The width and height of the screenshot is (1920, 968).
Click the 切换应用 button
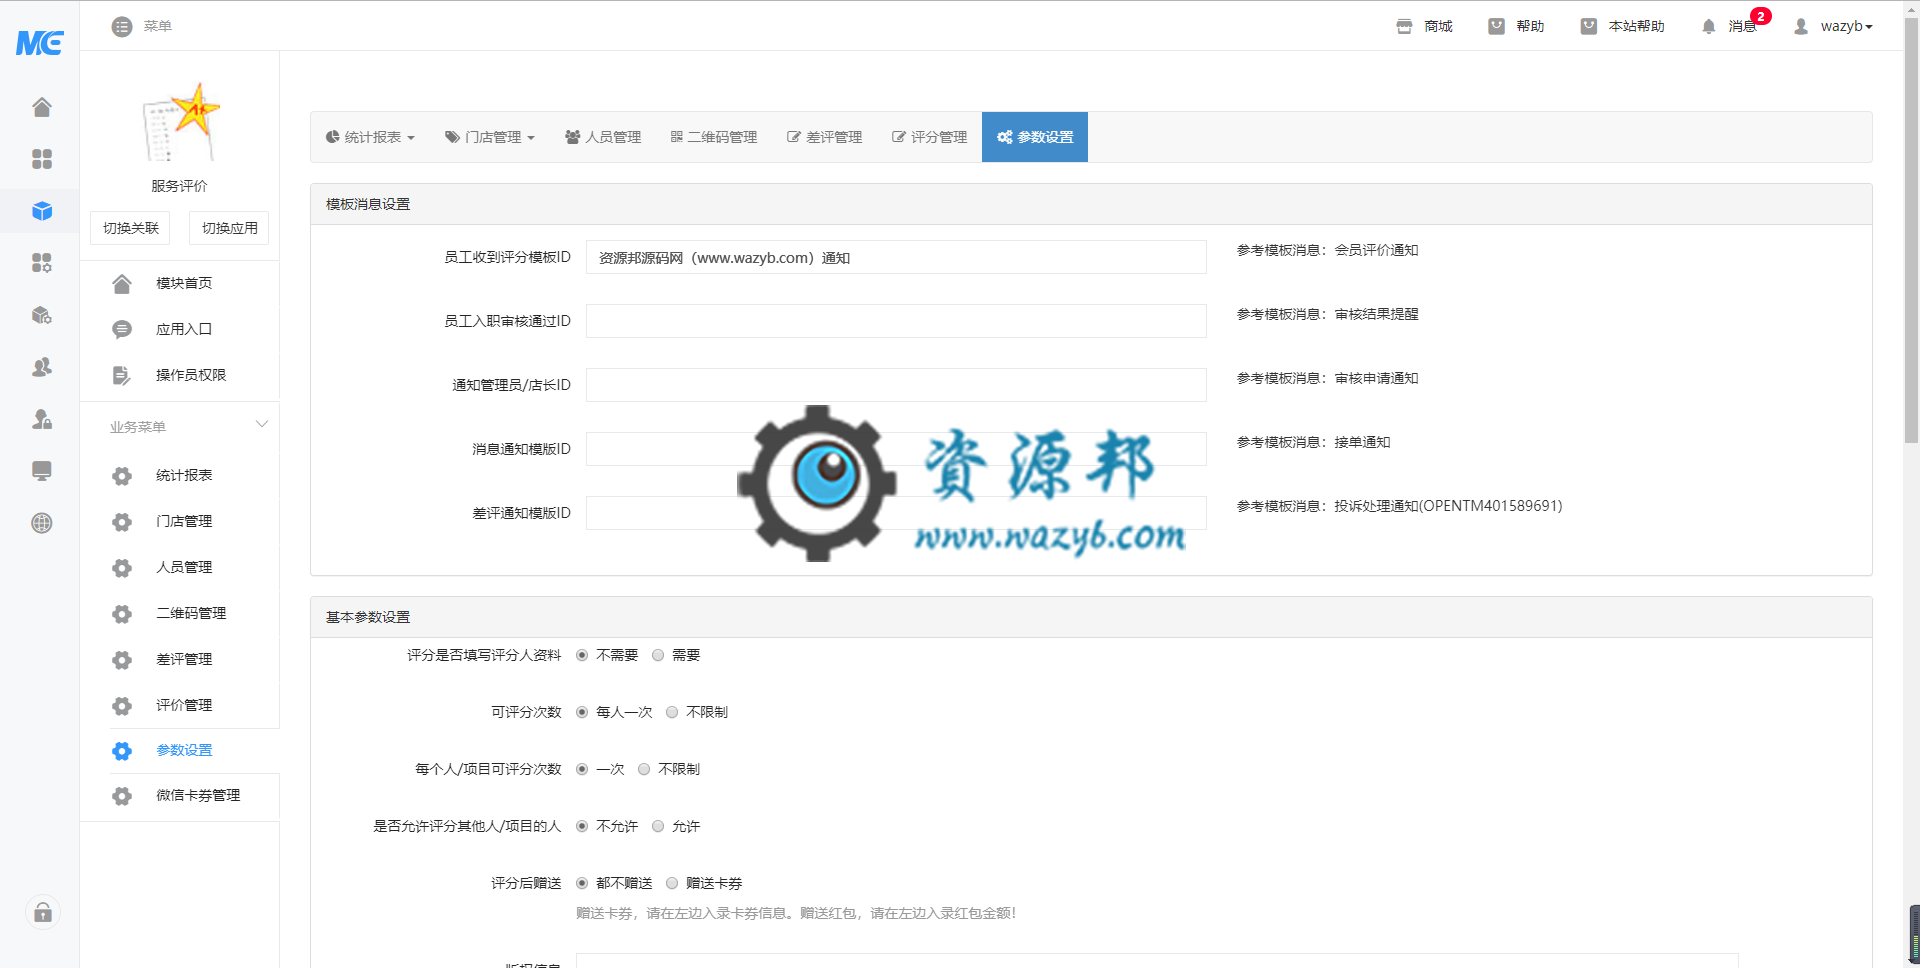pyautogui.click(x=230, y=228)
